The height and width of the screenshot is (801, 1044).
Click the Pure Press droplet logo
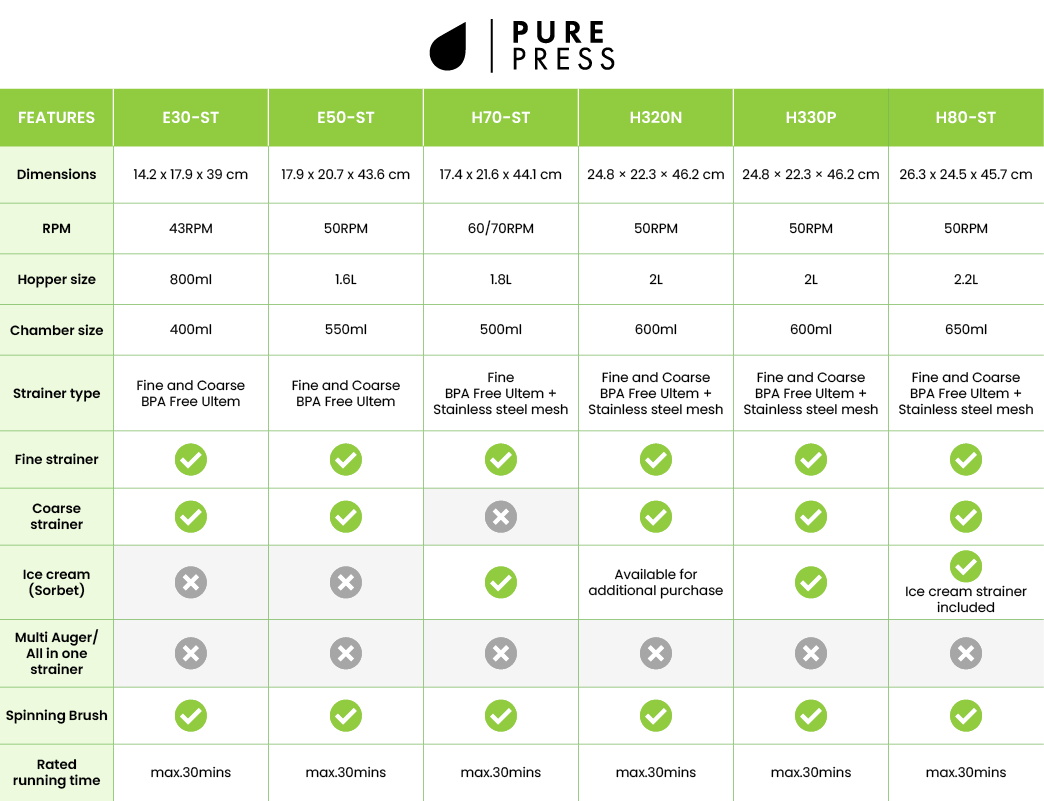point(448,47)
